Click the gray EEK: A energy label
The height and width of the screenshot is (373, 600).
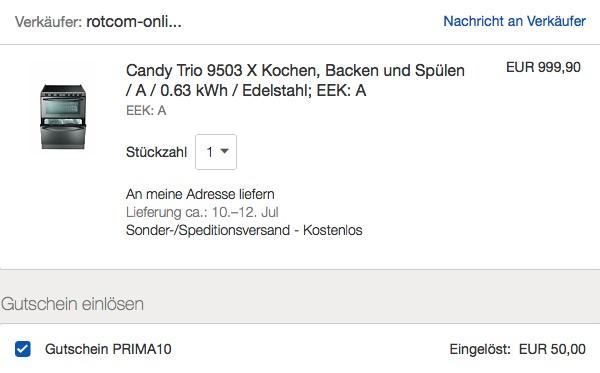[146, 111]
